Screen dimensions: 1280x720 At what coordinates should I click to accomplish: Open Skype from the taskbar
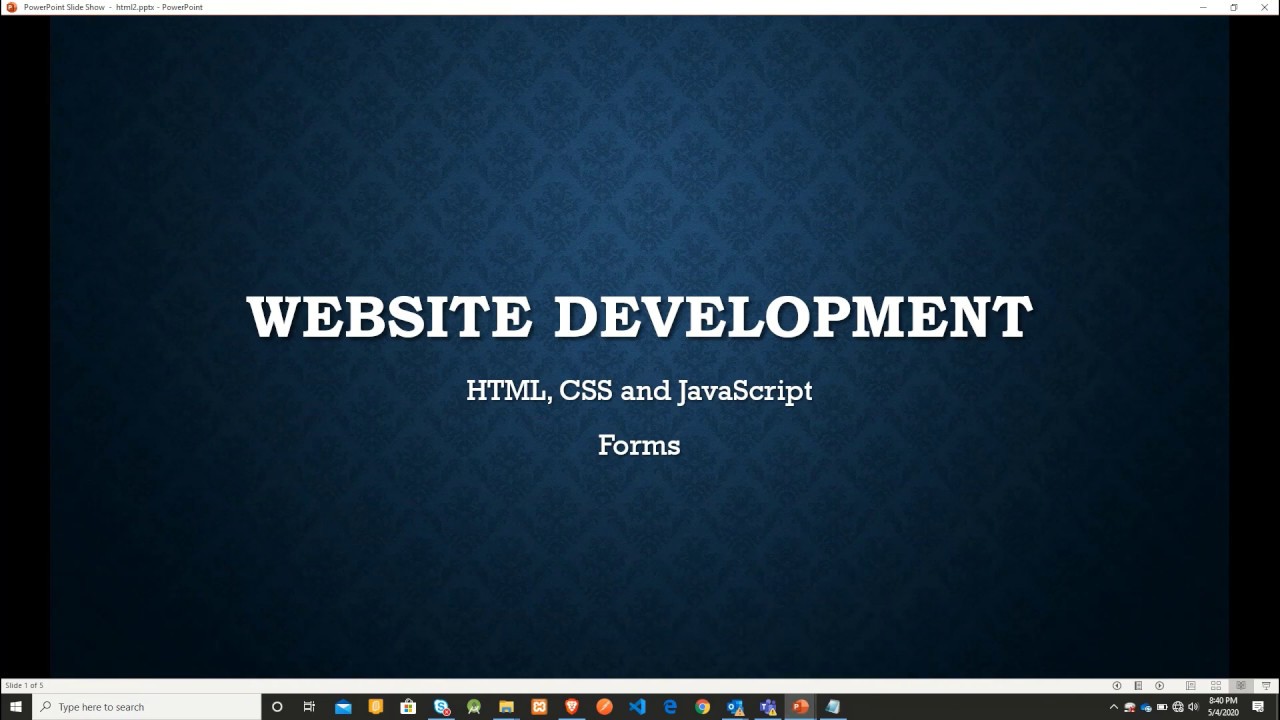pyautogui.click(x=441, y=707)
